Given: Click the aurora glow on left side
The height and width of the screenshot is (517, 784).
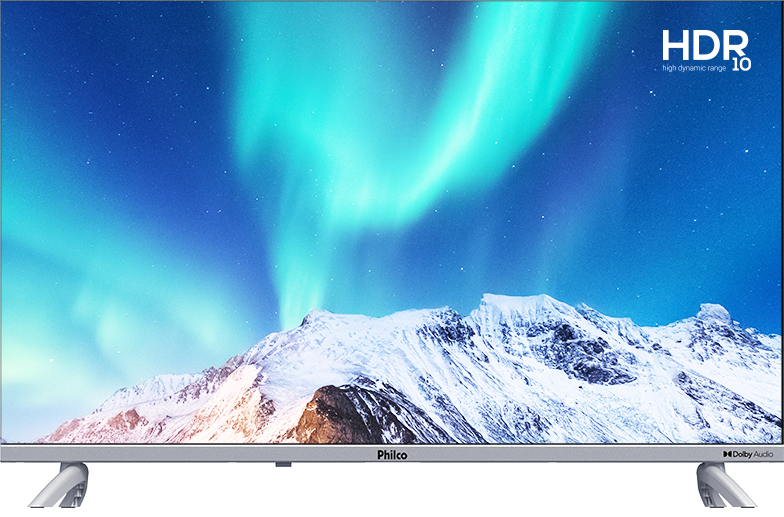Looking at the screenshot, I should (x=60, y=270).
